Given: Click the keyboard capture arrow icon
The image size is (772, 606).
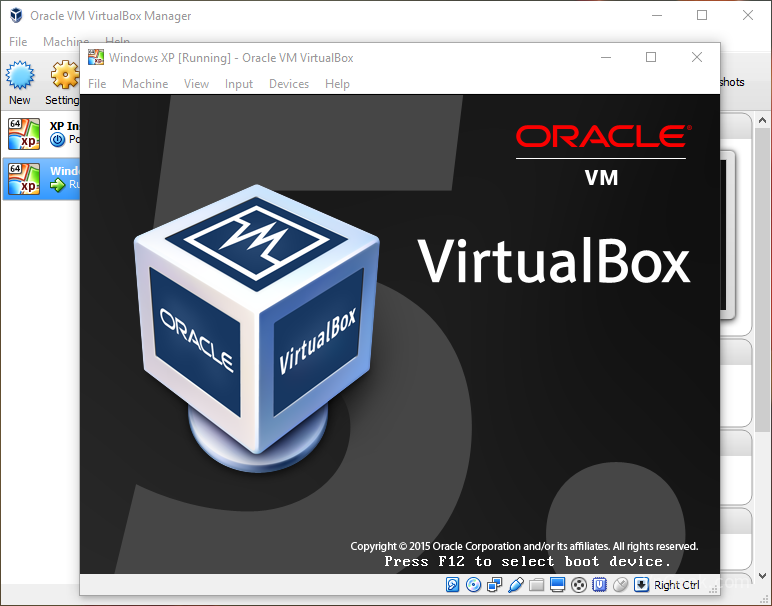Looking at the screenshot, I should coord(641,584).
